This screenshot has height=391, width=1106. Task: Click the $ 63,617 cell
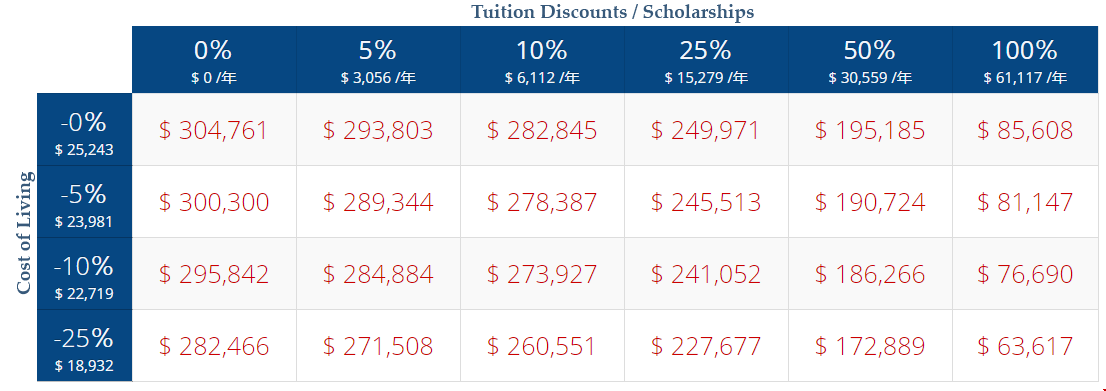pos(1025,346)
